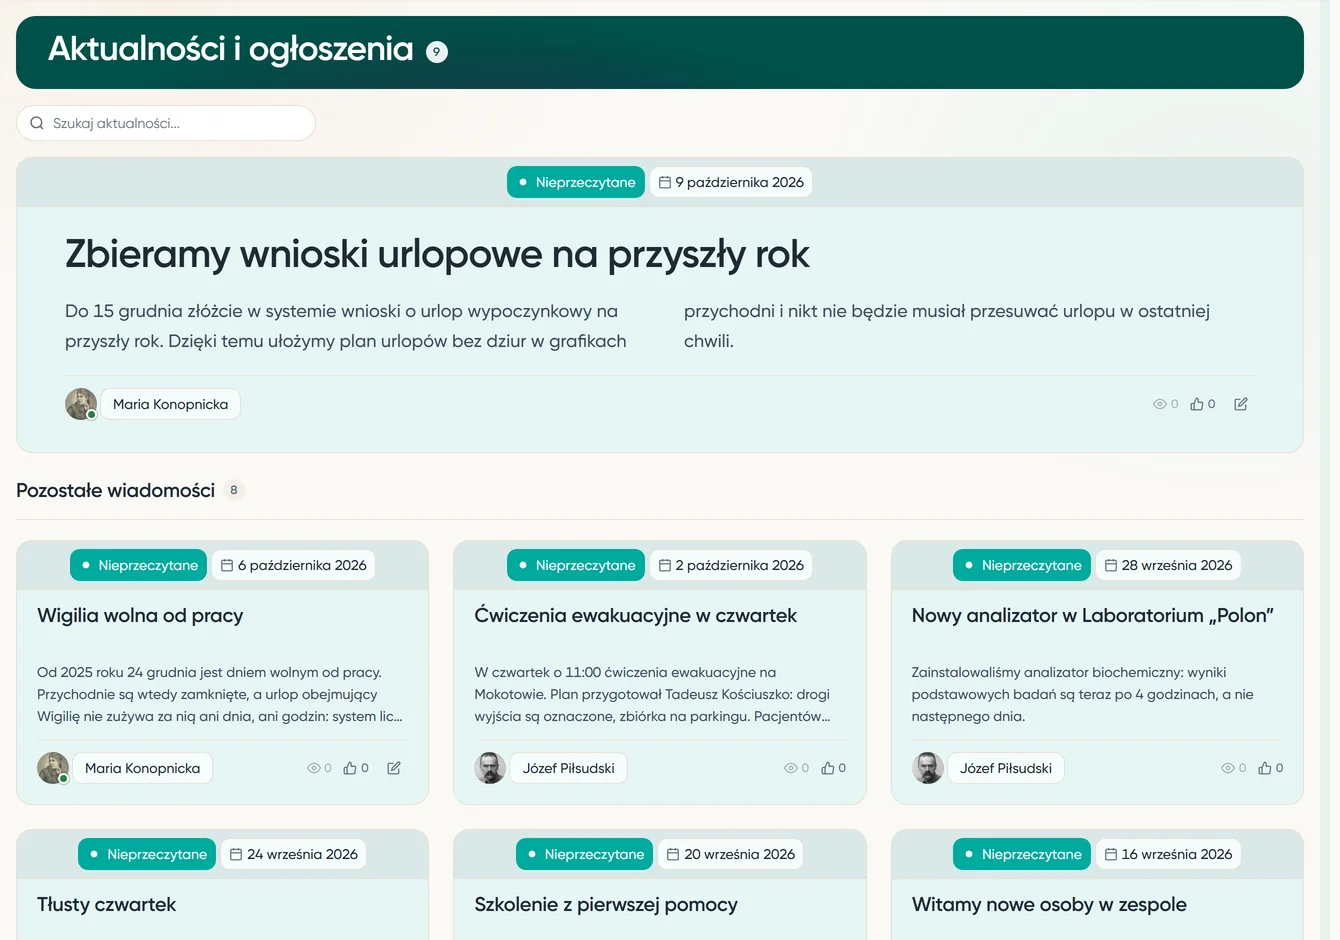1340x940 pixels.
Task: Click calendar icon beside 2 października 2026
Action: pos(665,565)
